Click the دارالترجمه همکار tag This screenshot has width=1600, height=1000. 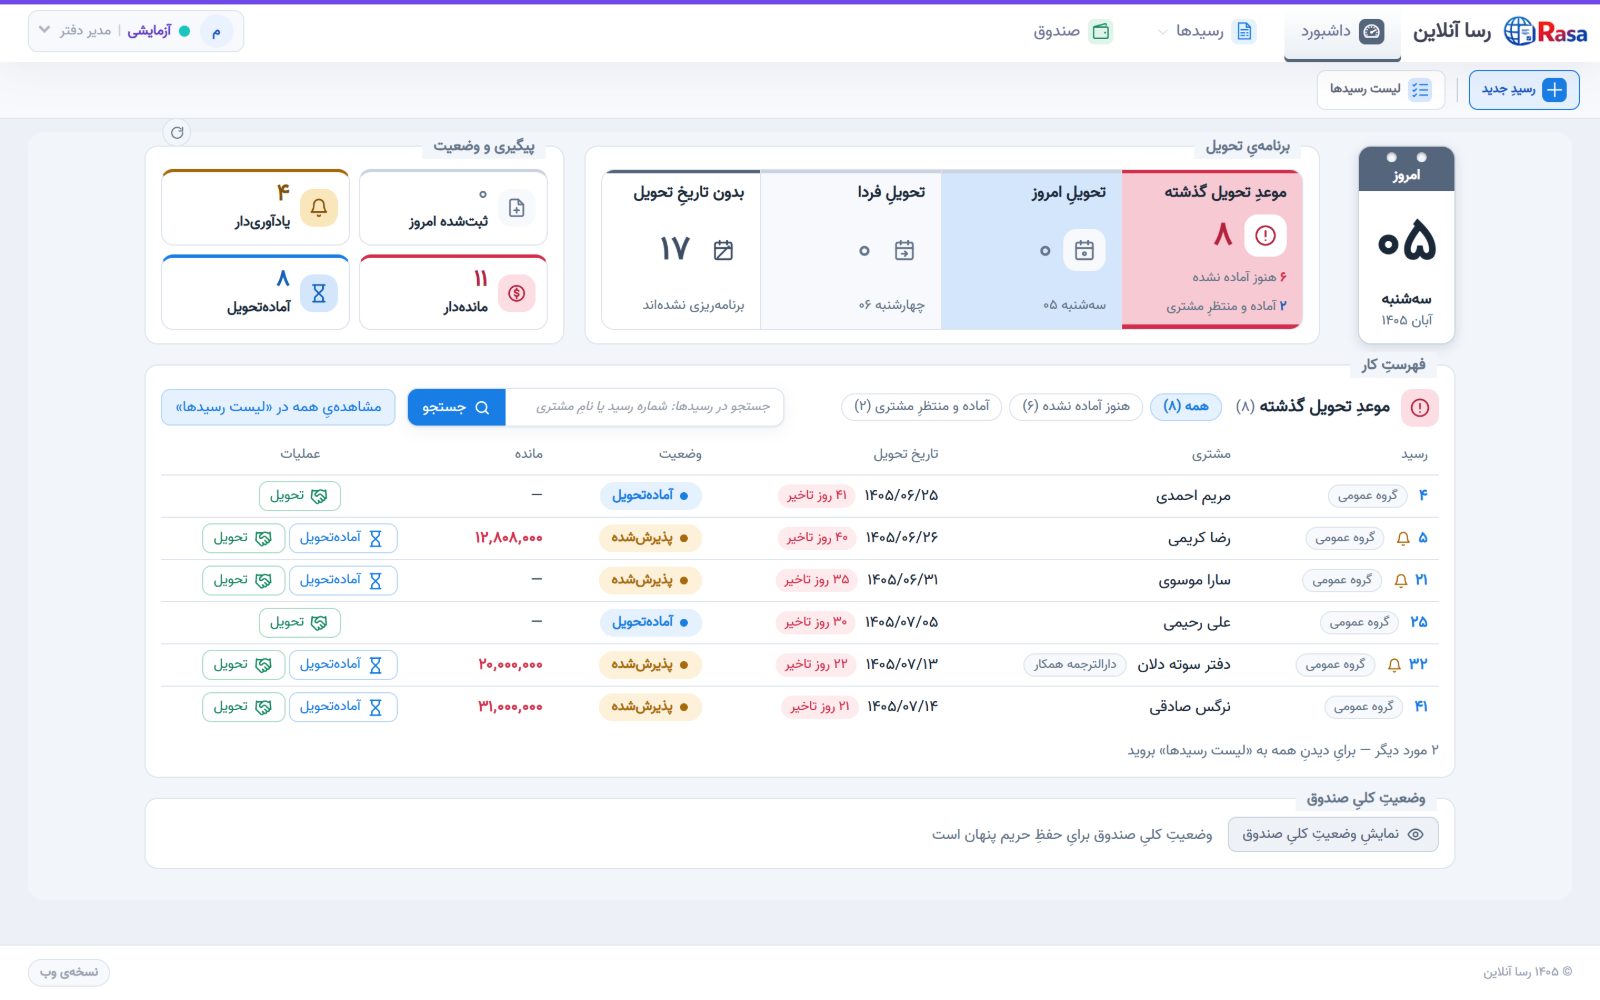[x=1075, y=665]
